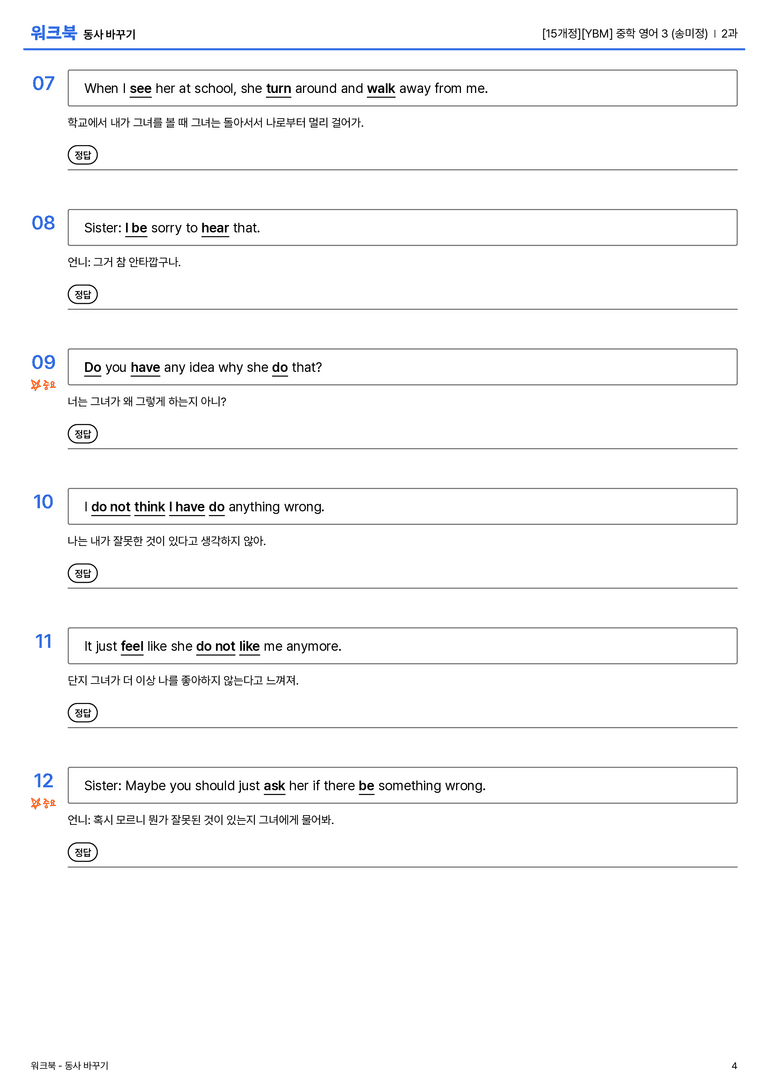768x1087 pixels.
Task: Click the 정답 badge under question 08
Action: (x=82, y=294)
